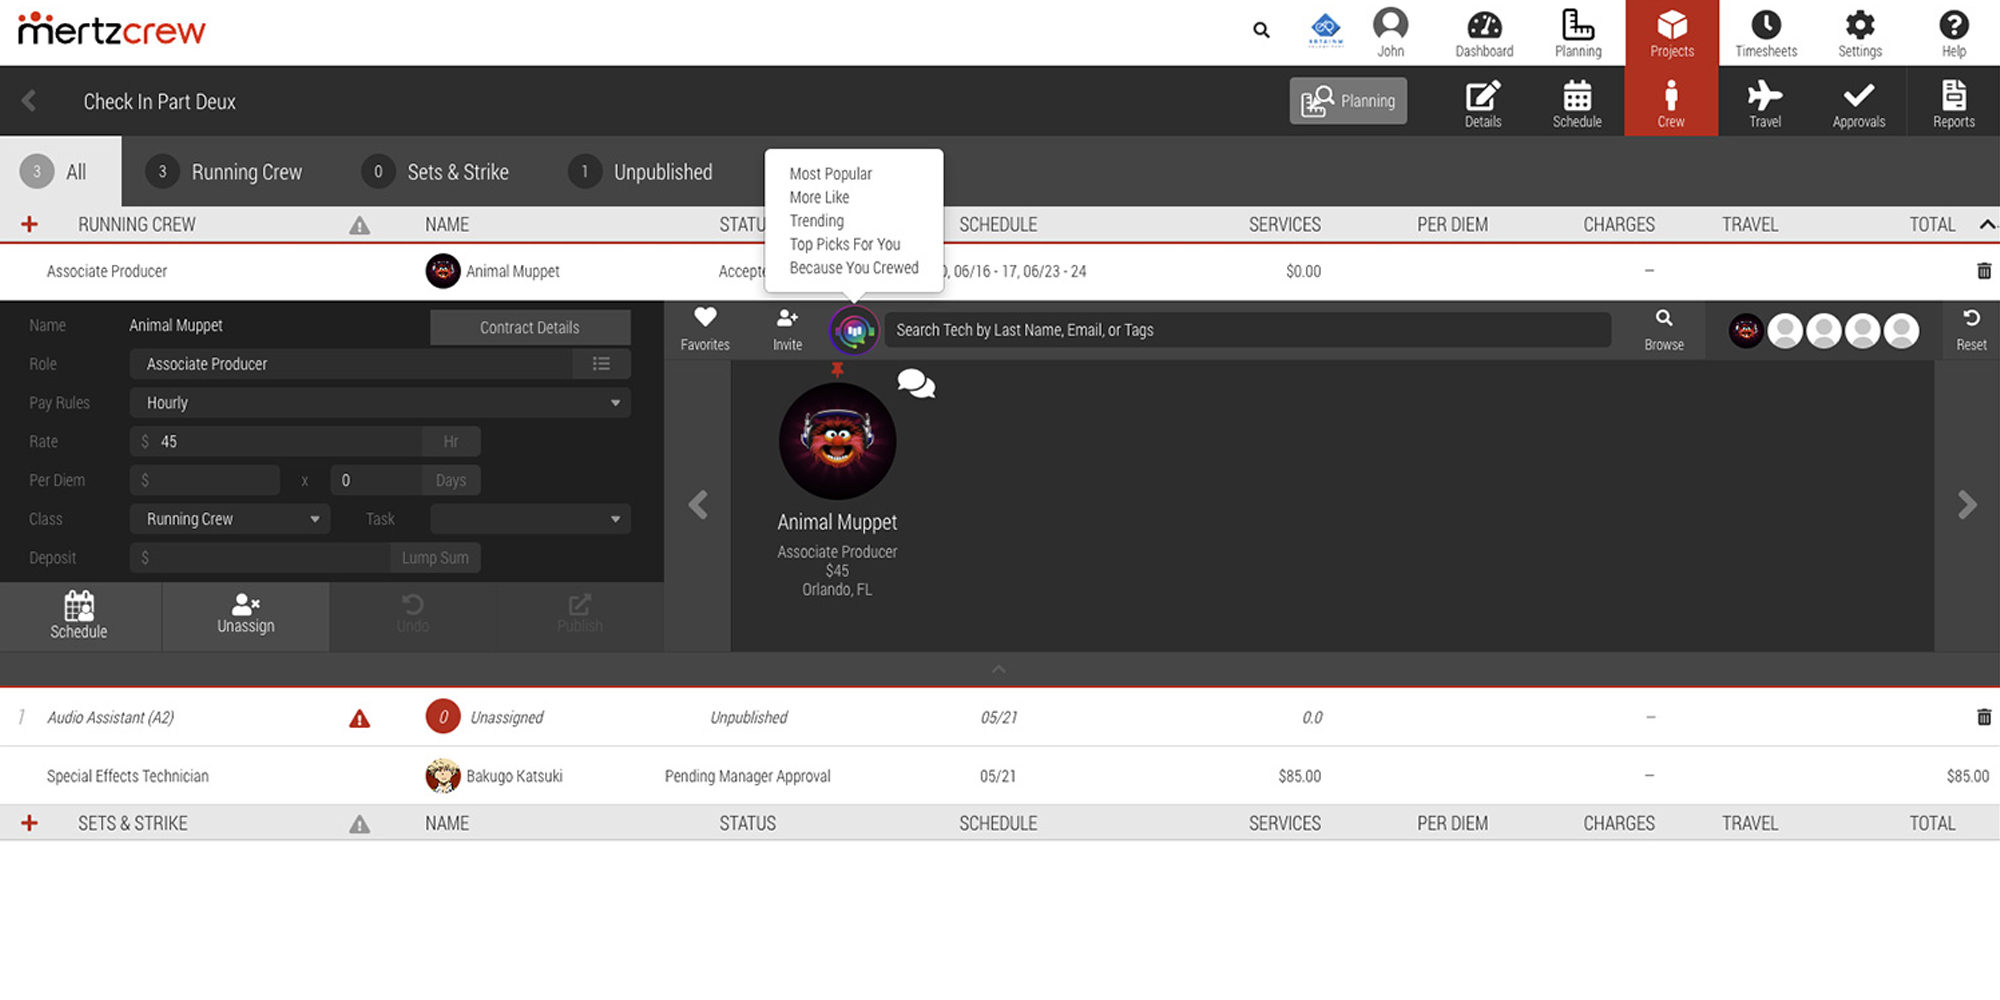
Task: Collapse the detail panel up-chevron
Action: tap(998, 669)
